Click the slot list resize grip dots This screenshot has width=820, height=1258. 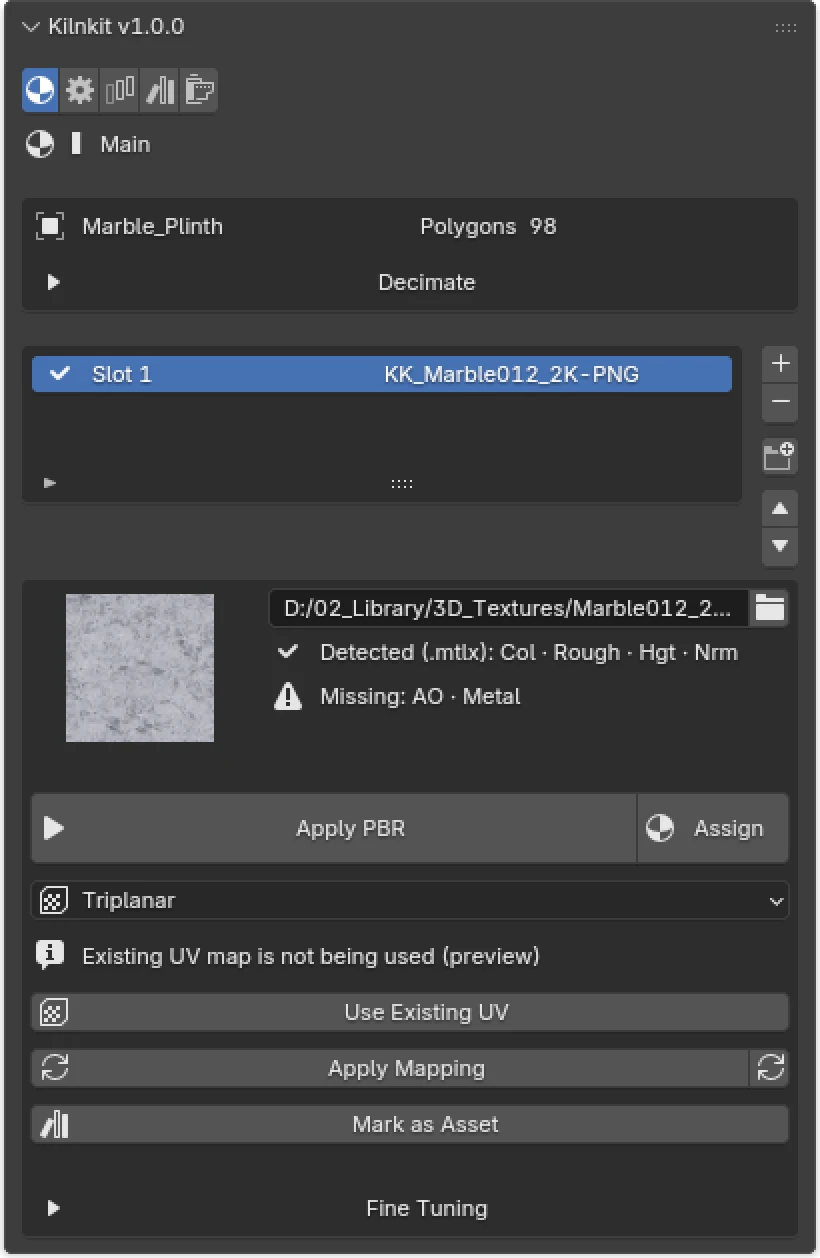click(x=402, y=484)
